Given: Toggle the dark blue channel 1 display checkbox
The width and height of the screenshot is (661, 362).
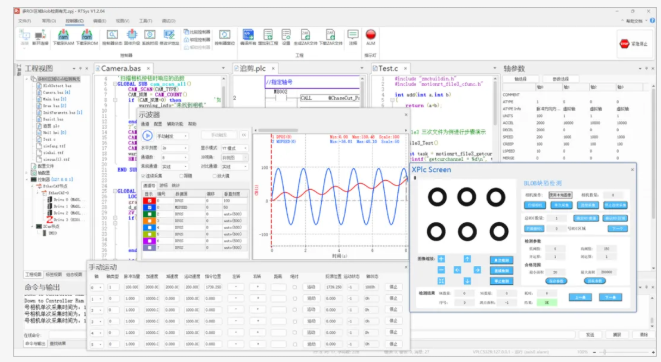Looking at the screenshot, I should coord(149,207).
